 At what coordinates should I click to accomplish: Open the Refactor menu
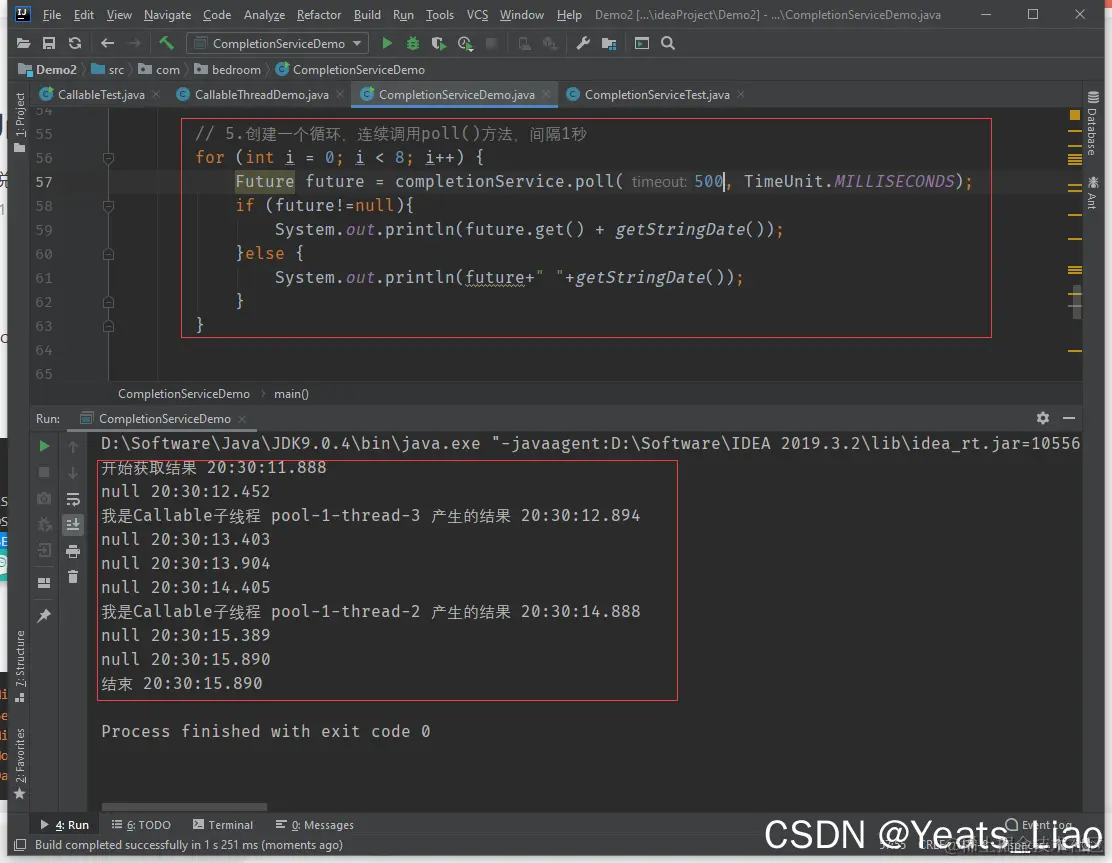[x=318, y=14]
